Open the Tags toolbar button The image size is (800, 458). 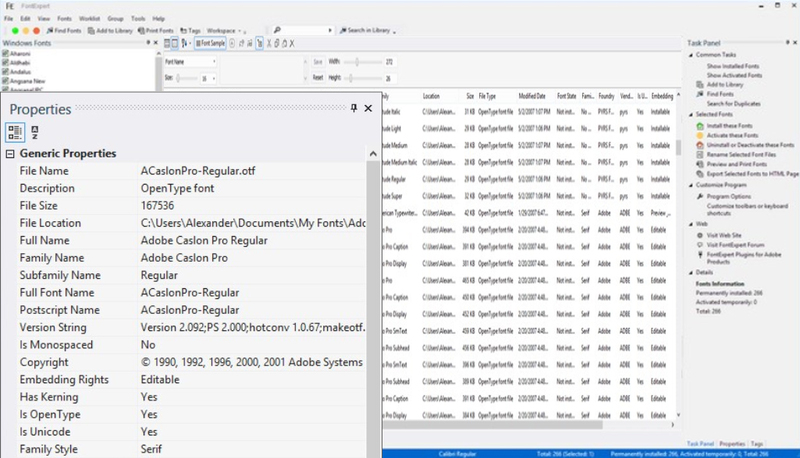190,31
